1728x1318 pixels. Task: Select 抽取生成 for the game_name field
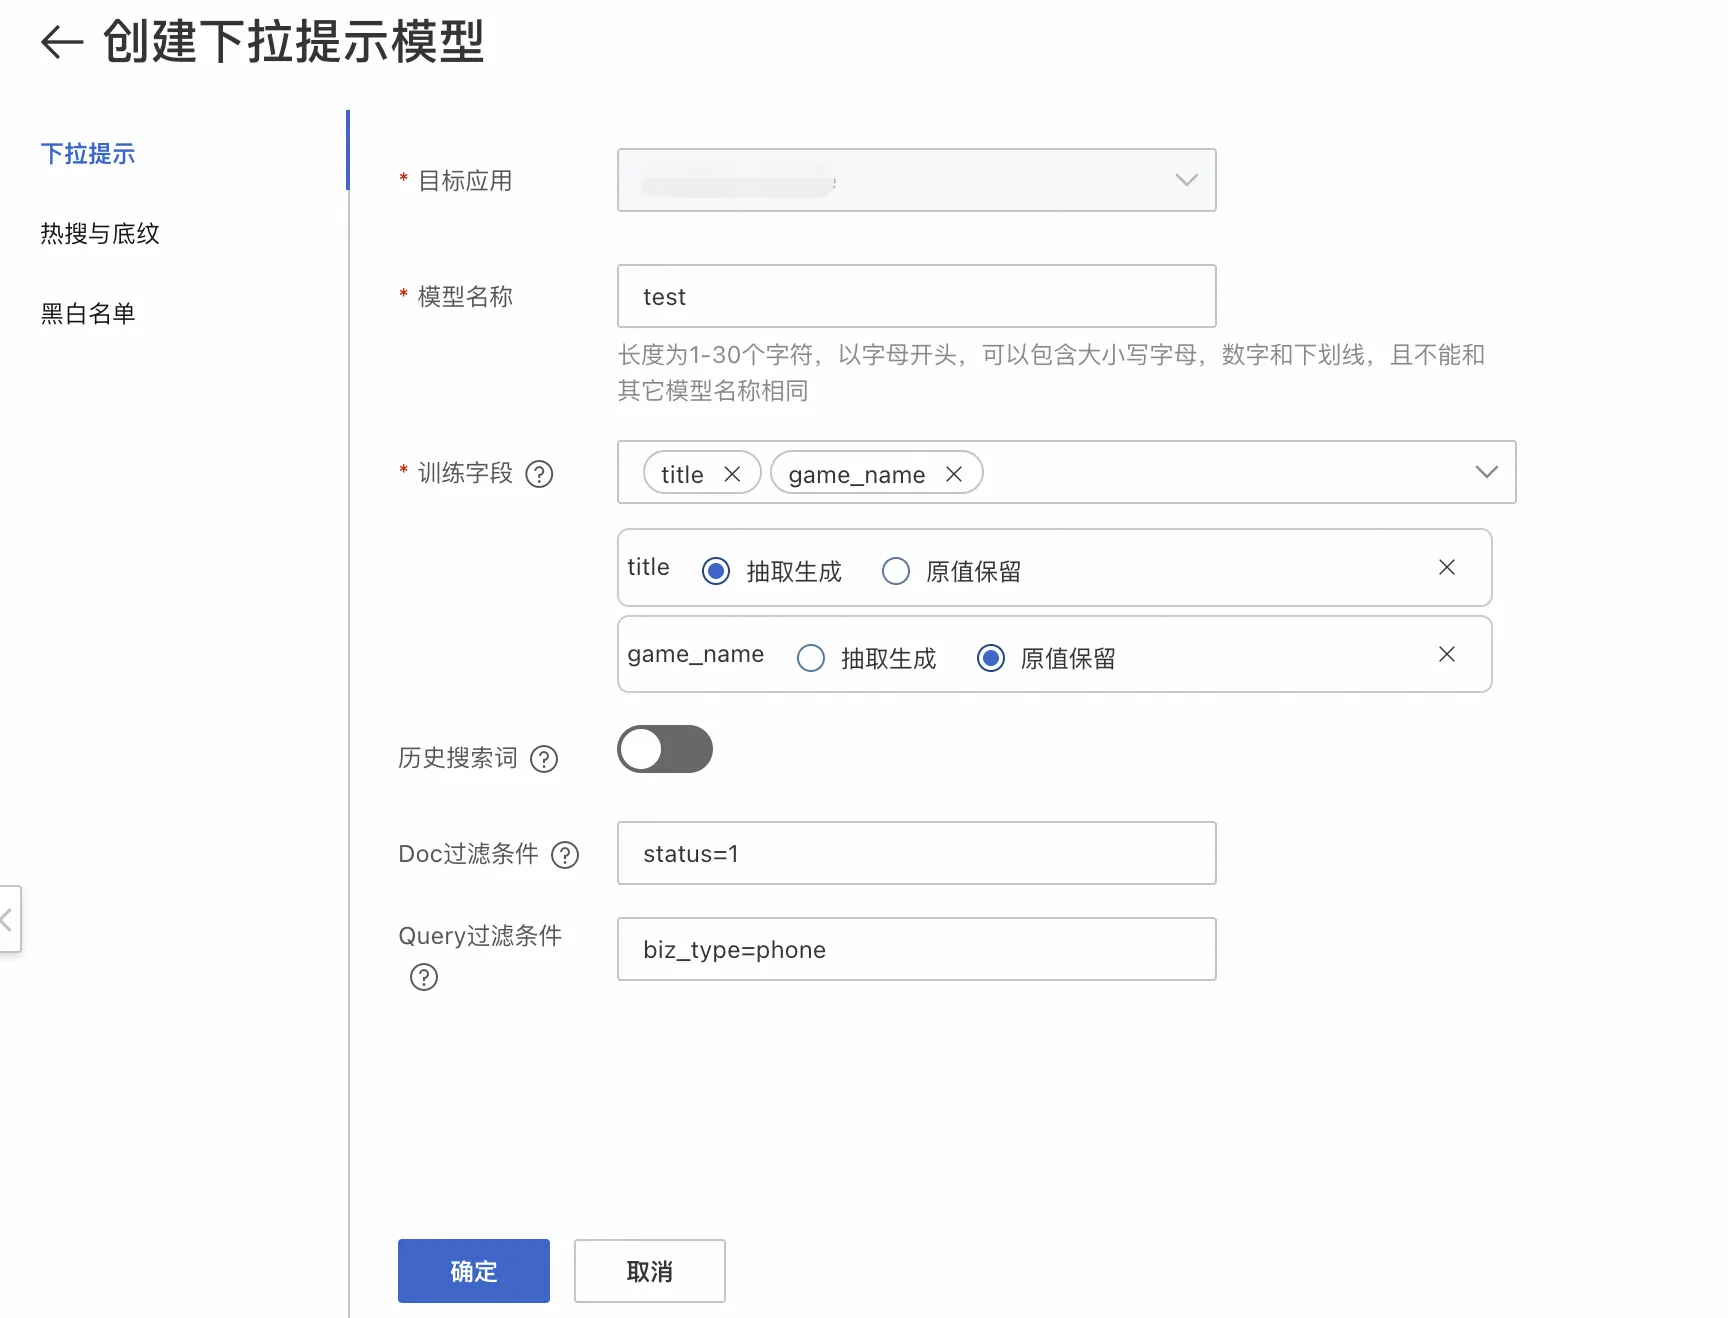811,658
